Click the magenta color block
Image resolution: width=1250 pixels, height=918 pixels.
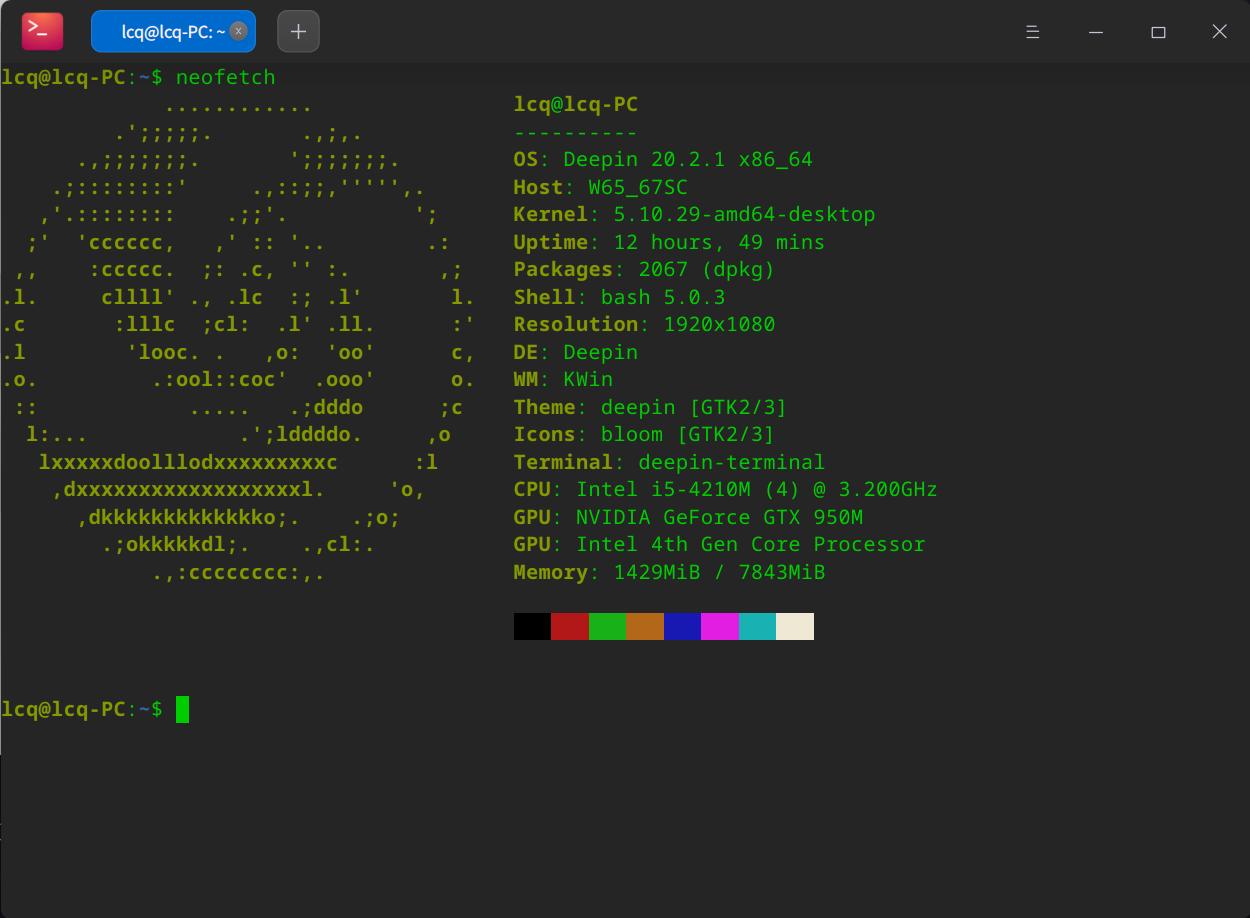720,626
